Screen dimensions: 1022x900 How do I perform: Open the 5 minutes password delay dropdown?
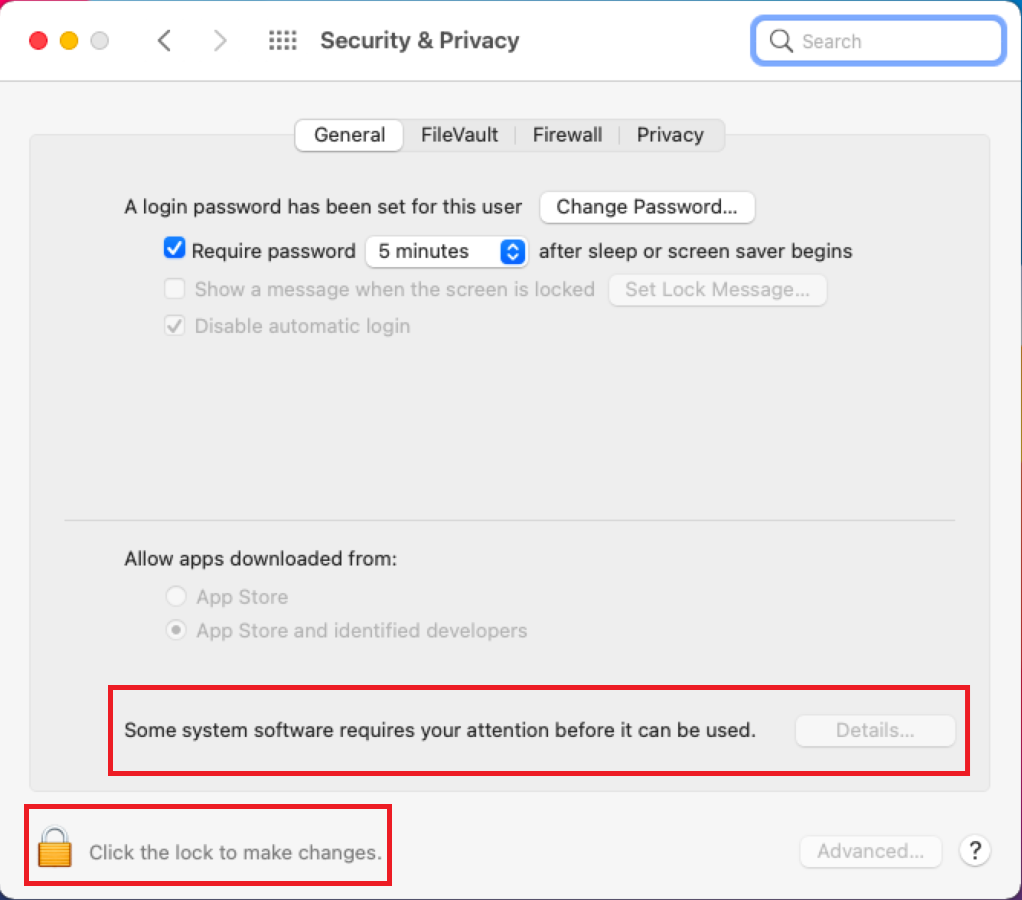[x=446, y=251]
